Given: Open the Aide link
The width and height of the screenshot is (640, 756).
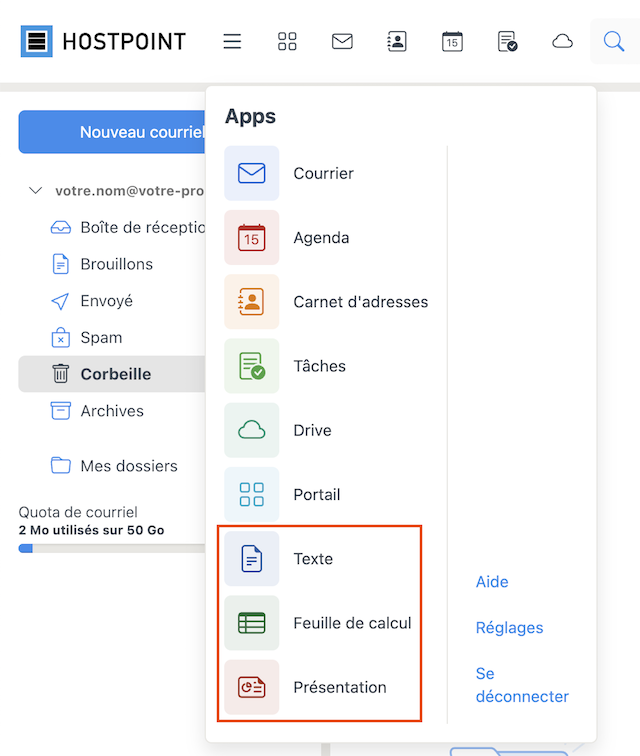Looking at the screenshot, I should tap(492, 582).
